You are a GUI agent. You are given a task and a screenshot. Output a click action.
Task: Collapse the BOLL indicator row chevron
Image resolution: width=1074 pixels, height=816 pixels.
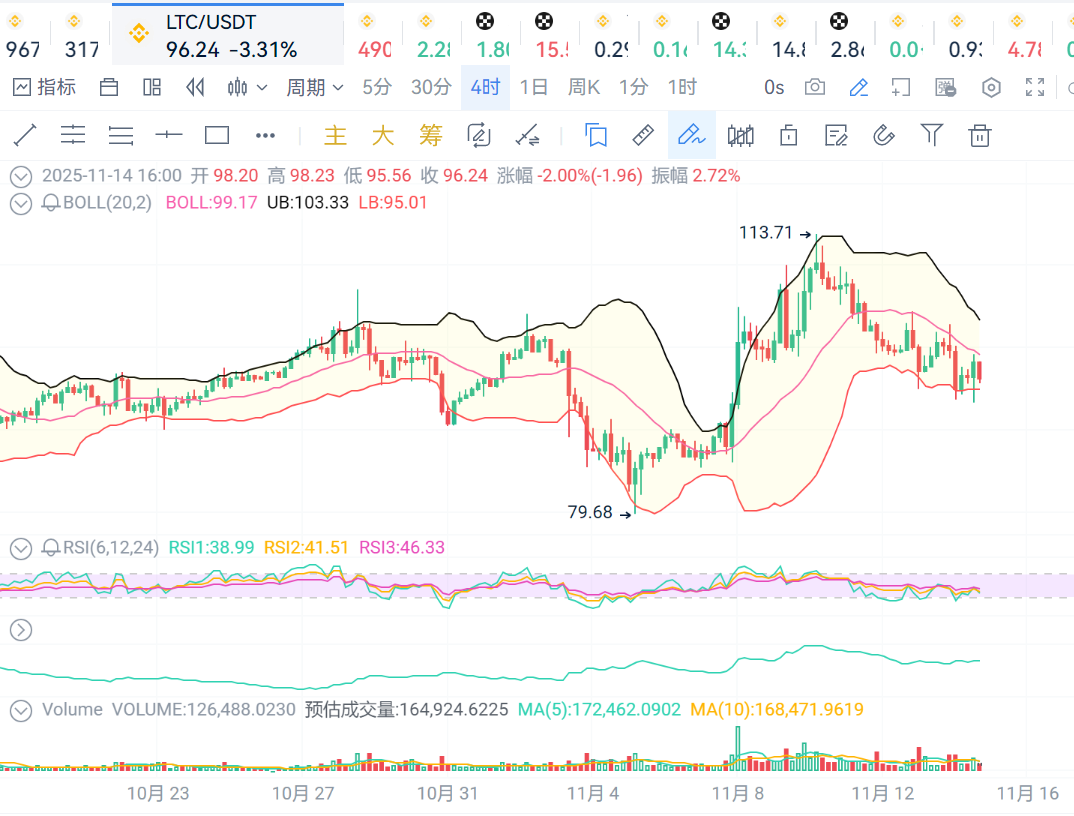click(x=20, y=203)
